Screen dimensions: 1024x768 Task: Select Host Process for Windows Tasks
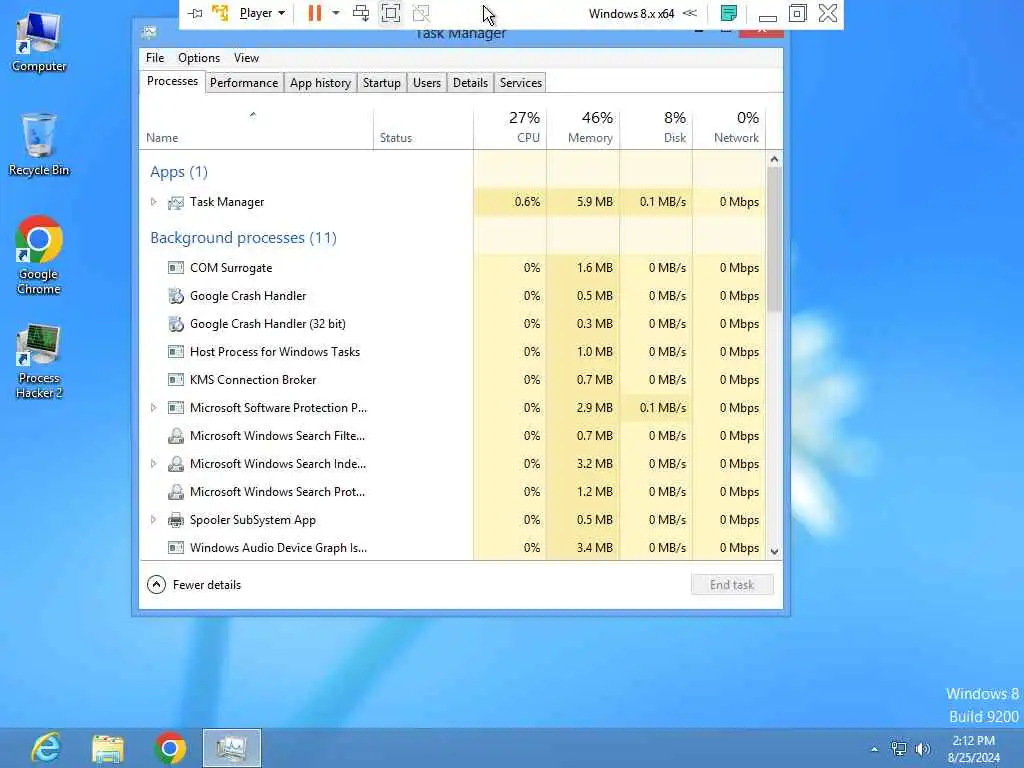coord(452,352)
